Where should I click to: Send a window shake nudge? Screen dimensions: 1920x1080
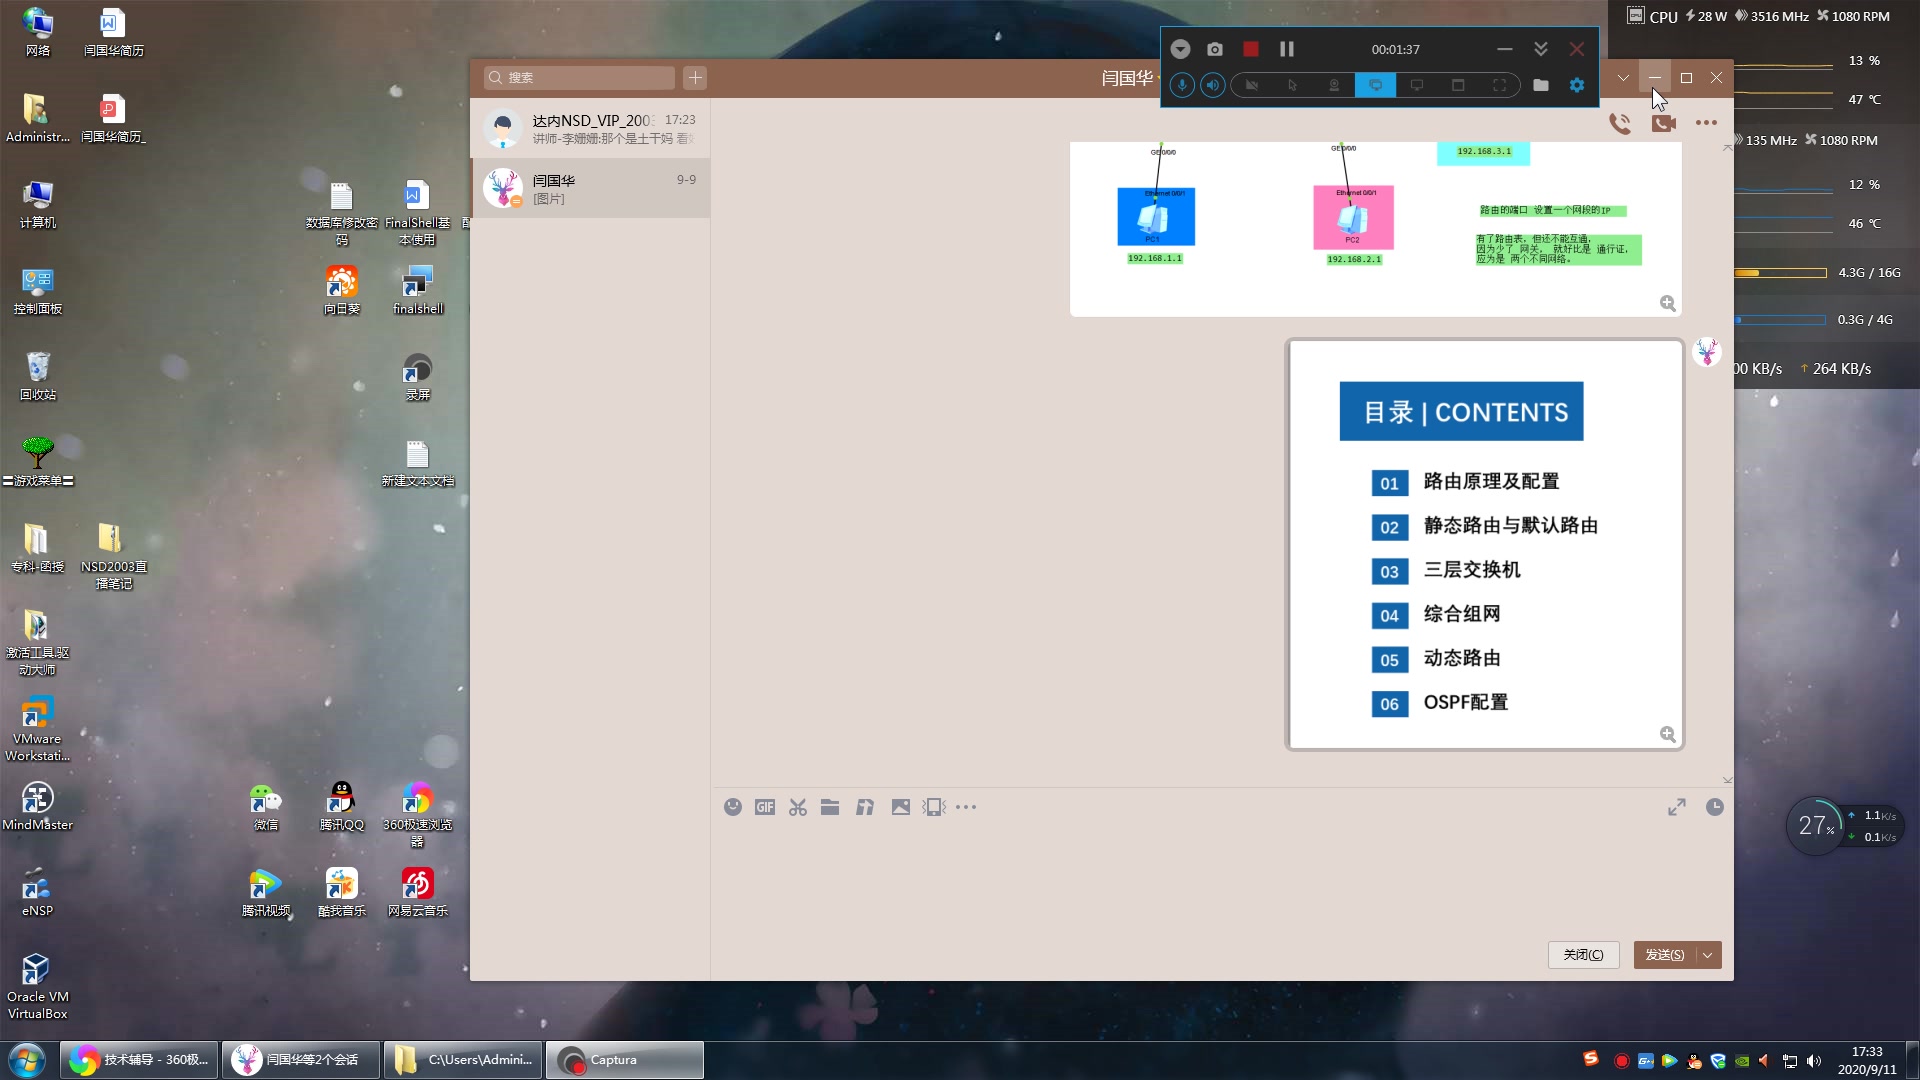coord(934,807)
